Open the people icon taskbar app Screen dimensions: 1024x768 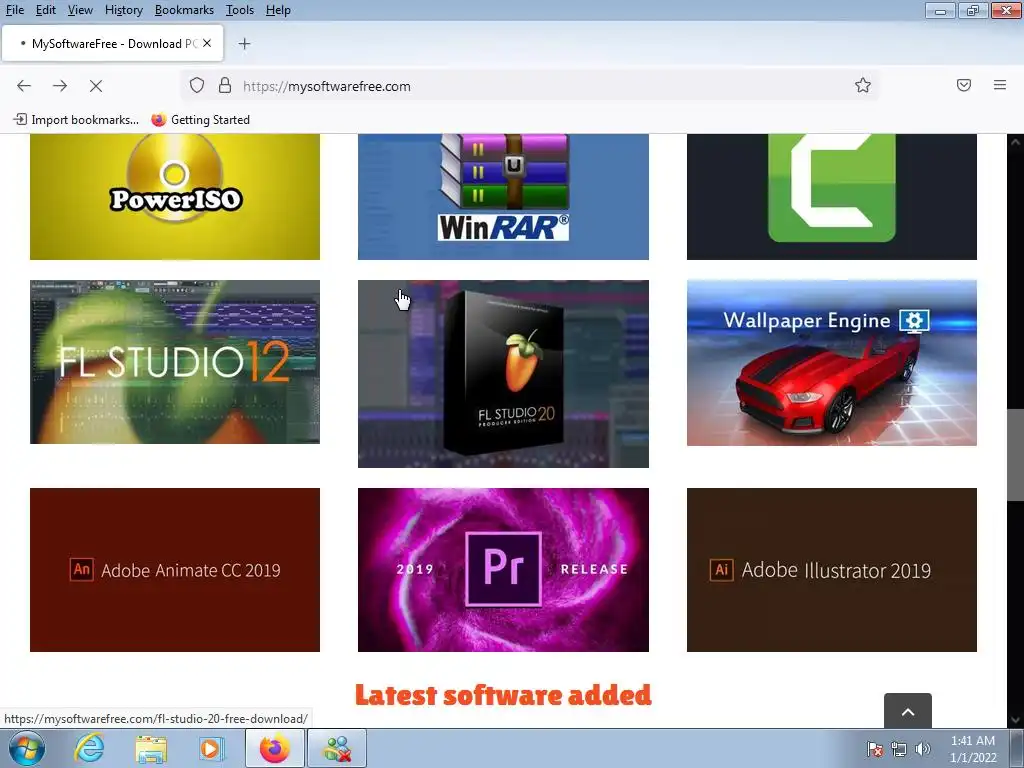click(x=337, y=748)
